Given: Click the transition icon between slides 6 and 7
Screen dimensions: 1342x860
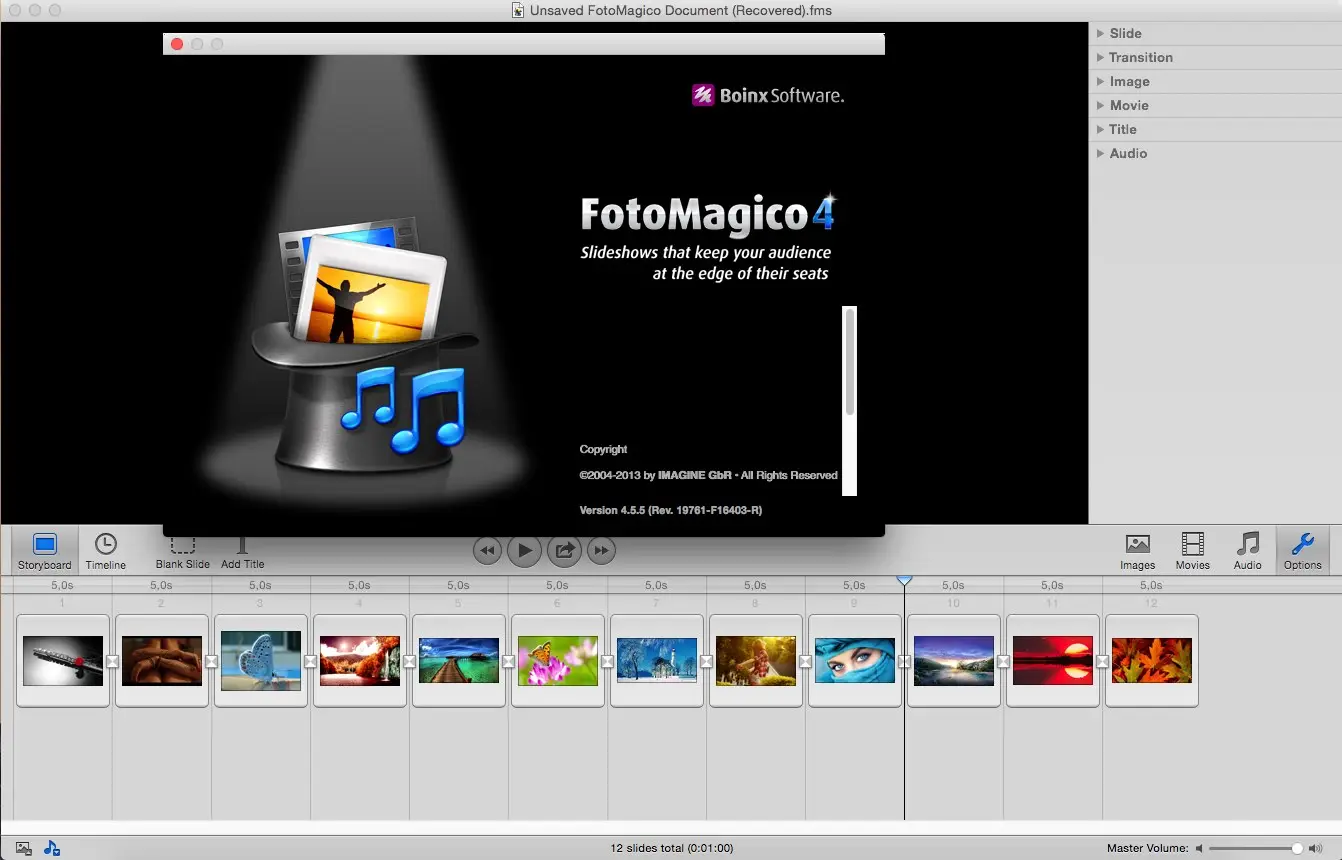Looking at the screenshot, I should (607, 661).
